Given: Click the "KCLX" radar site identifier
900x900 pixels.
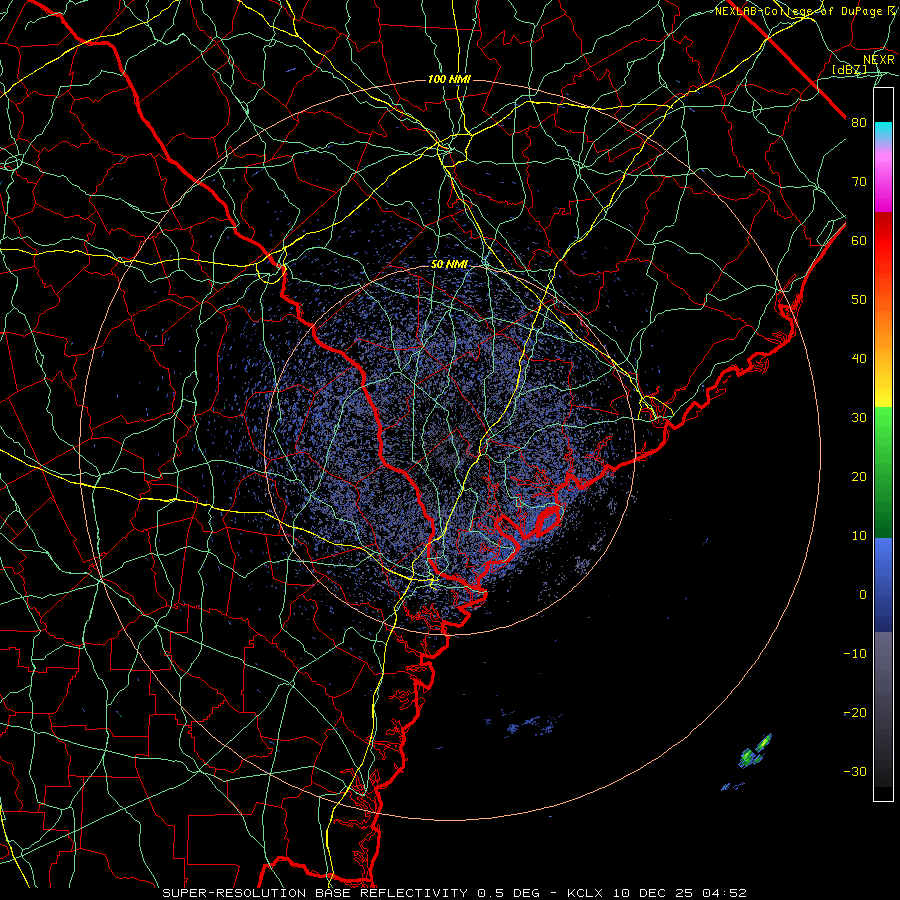Looking at the screenshot, I should pos(585,893).
